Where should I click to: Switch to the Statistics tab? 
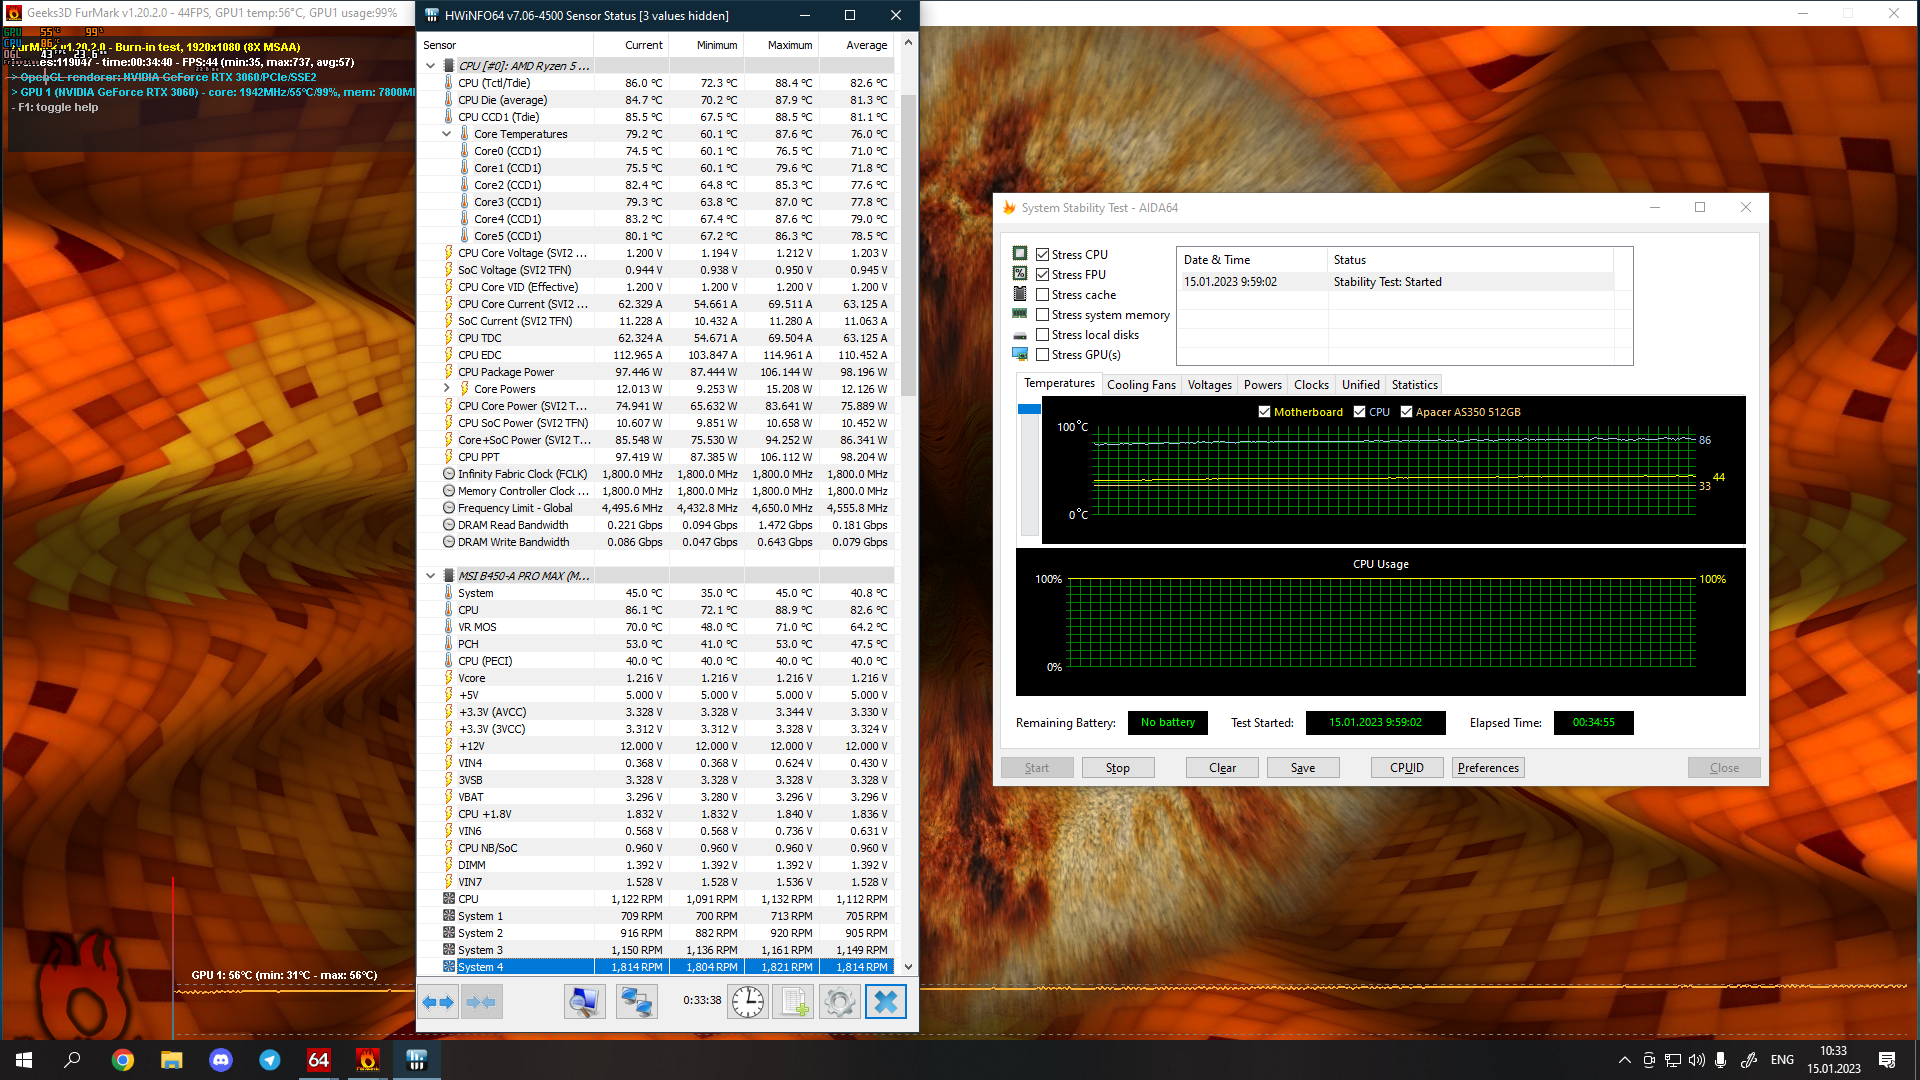(x=1414, y=385)
